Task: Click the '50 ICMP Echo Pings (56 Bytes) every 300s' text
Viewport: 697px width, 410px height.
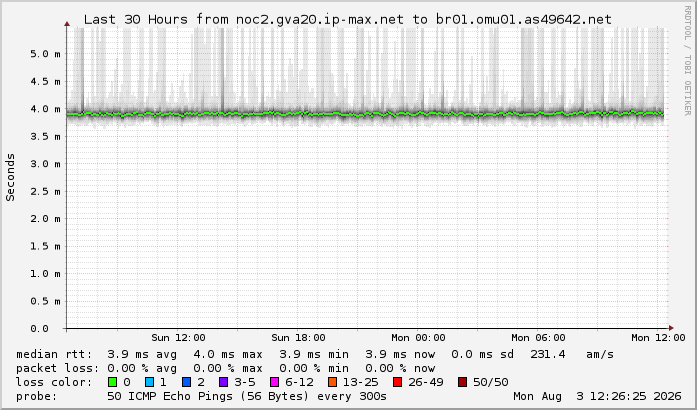Action: point(247,396)
